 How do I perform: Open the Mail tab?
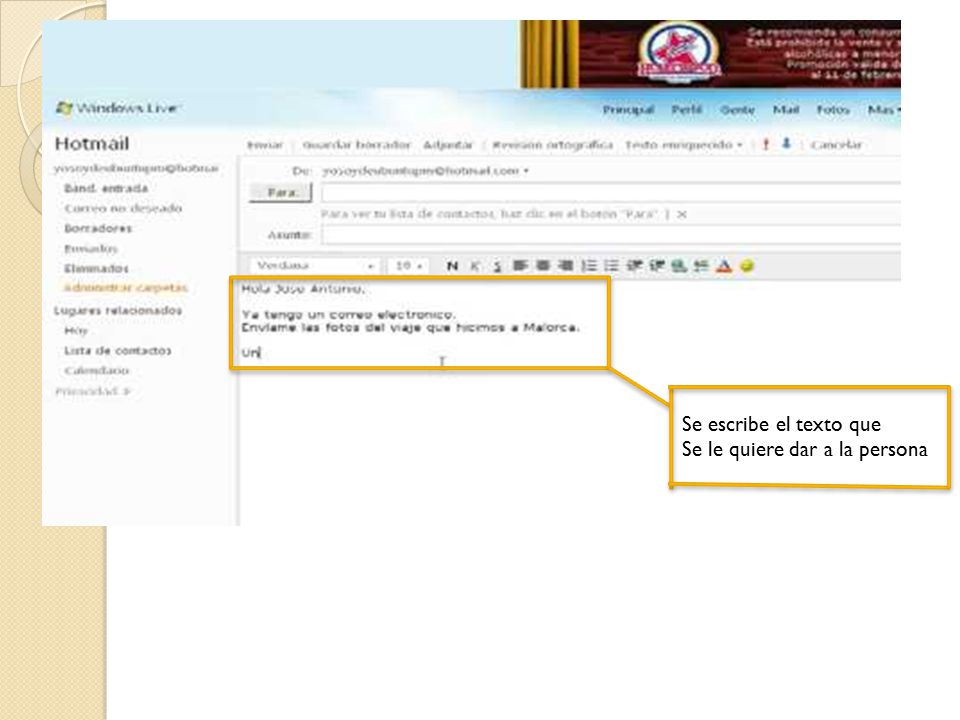point(786,110)
